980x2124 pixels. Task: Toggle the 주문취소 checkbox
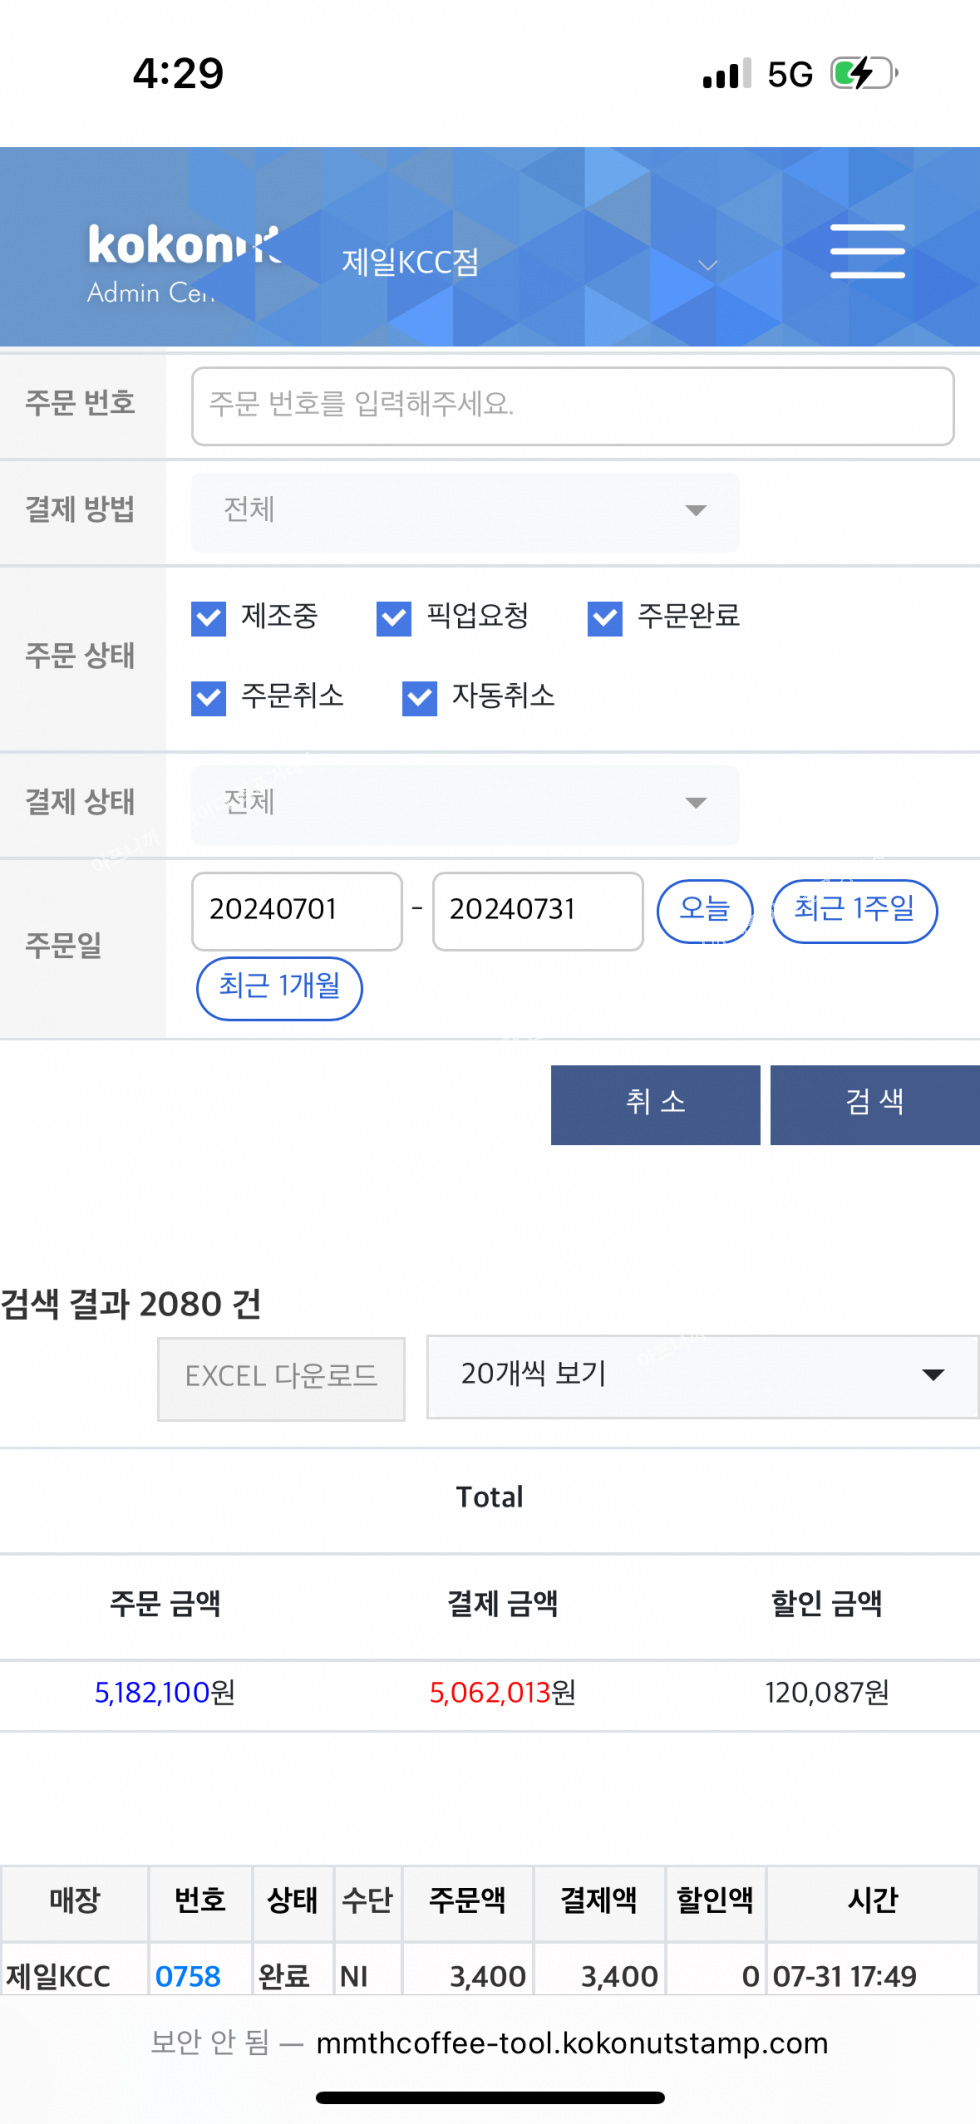click(x=209, y=697)
